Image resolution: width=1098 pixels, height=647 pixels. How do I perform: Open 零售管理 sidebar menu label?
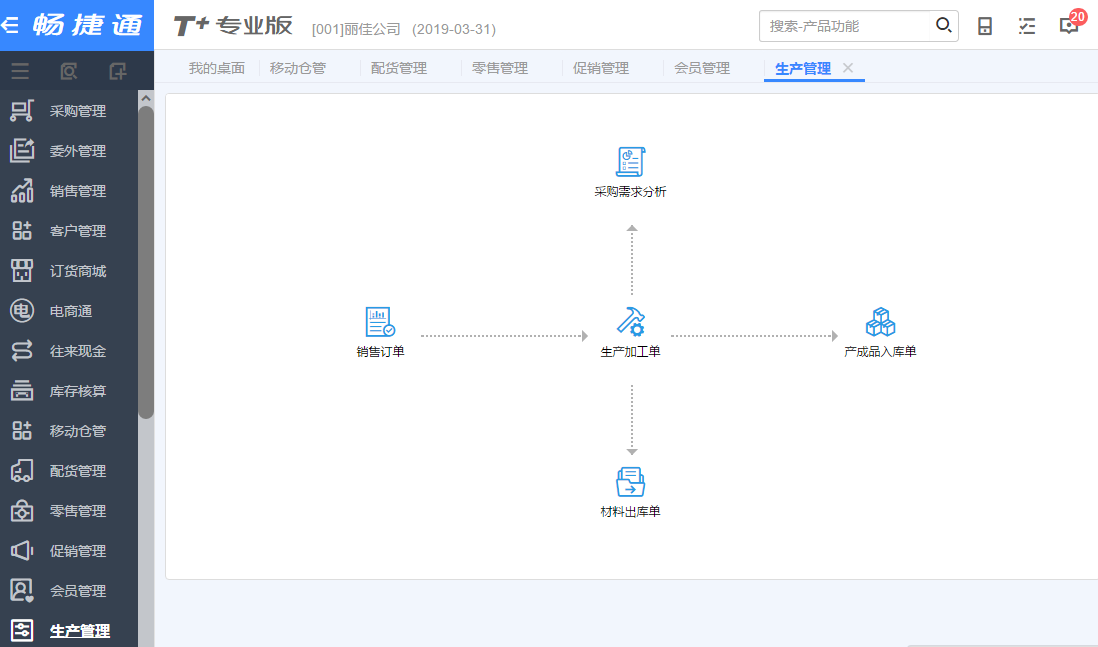tap(78, 510)
